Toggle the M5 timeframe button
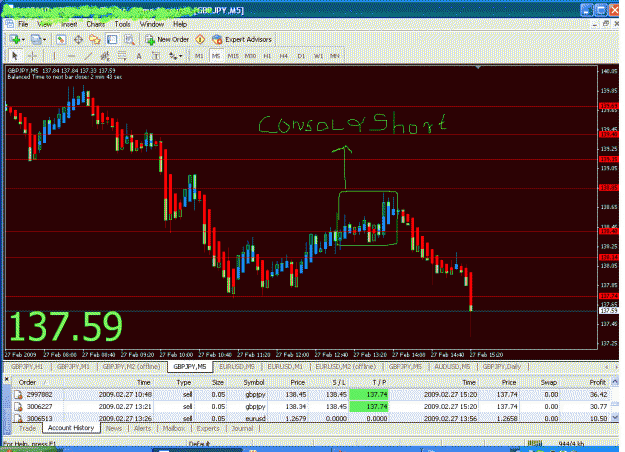Image resolution: width=625 pixels, height=452 pixels. click(216, 56)
